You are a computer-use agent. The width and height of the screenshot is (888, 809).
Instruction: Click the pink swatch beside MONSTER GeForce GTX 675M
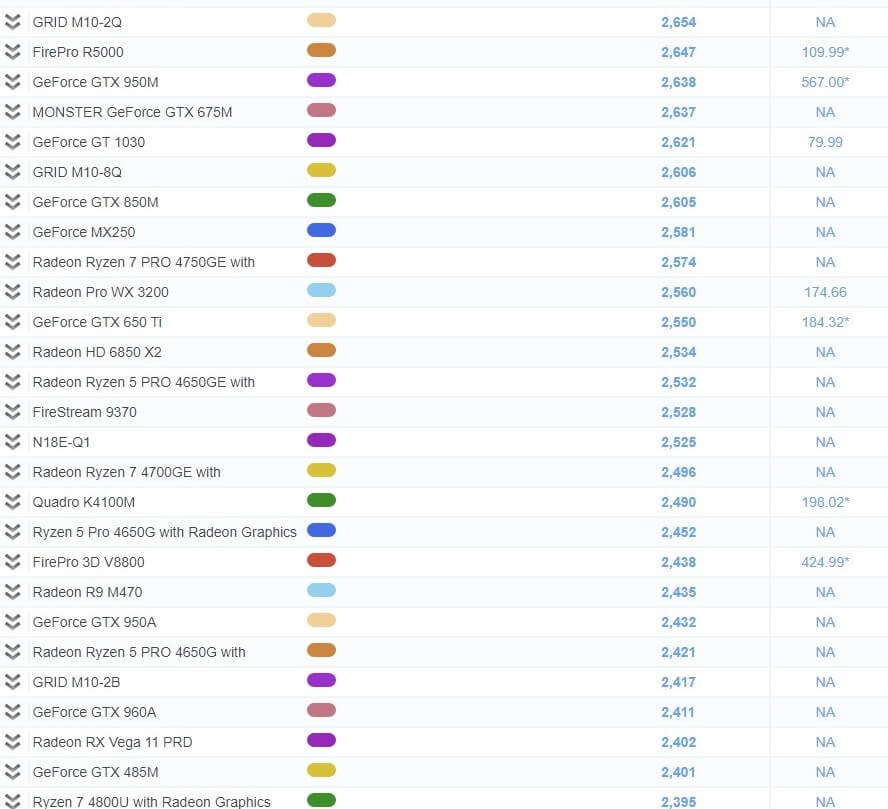(321, 110)
